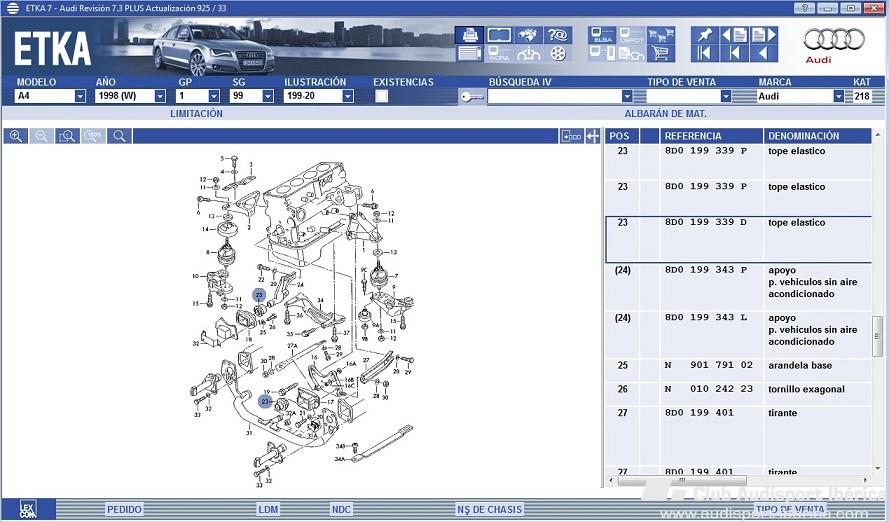
Task: Click the car information icon
Action: coord(528,54)
